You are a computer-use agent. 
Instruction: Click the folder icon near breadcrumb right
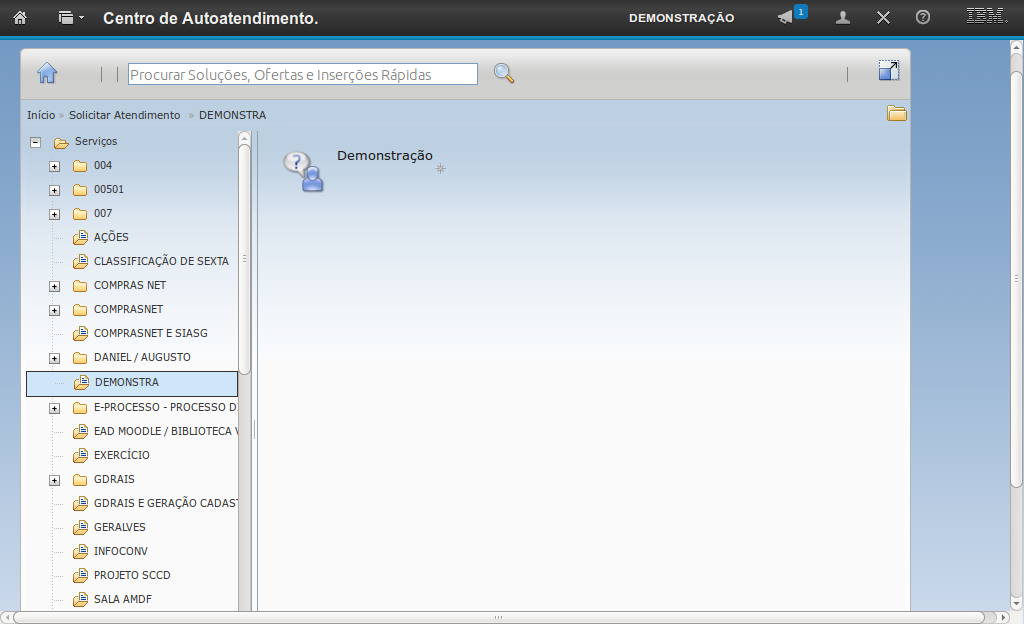(897, 114)
